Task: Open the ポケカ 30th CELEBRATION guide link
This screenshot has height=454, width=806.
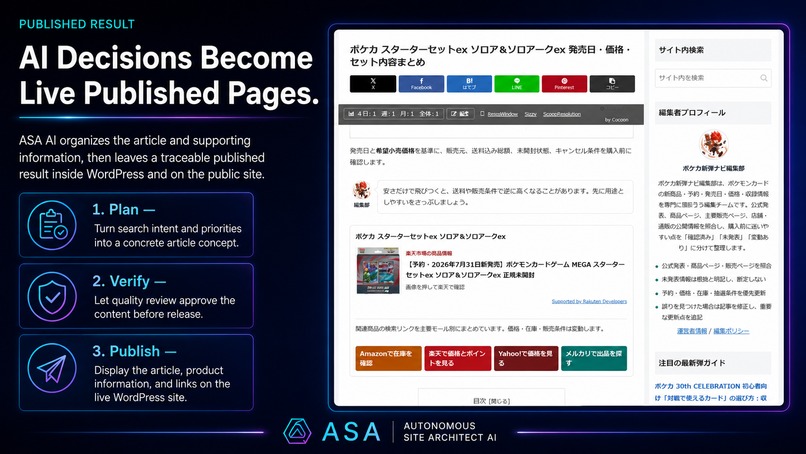Action: 711,392
